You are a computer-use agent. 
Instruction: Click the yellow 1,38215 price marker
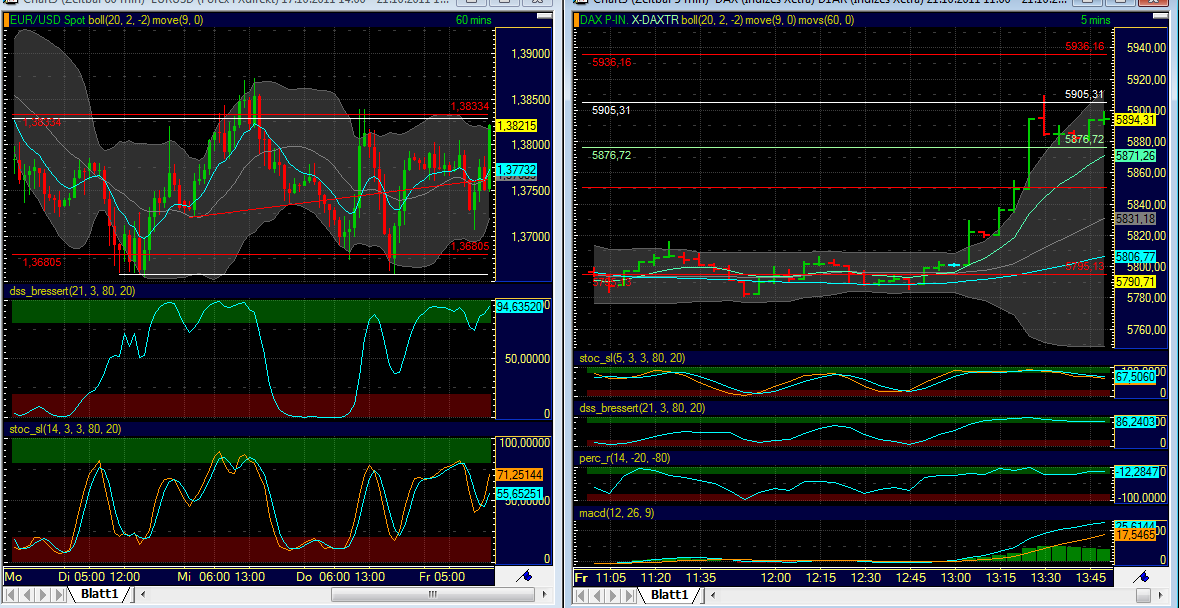coord(517,126)
